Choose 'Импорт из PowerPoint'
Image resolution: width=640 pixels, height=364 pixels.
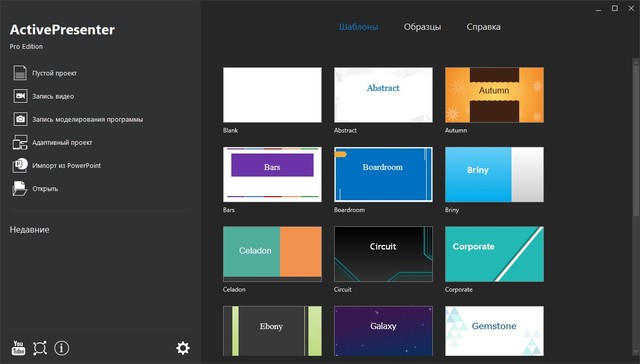(x=67, y=166)
